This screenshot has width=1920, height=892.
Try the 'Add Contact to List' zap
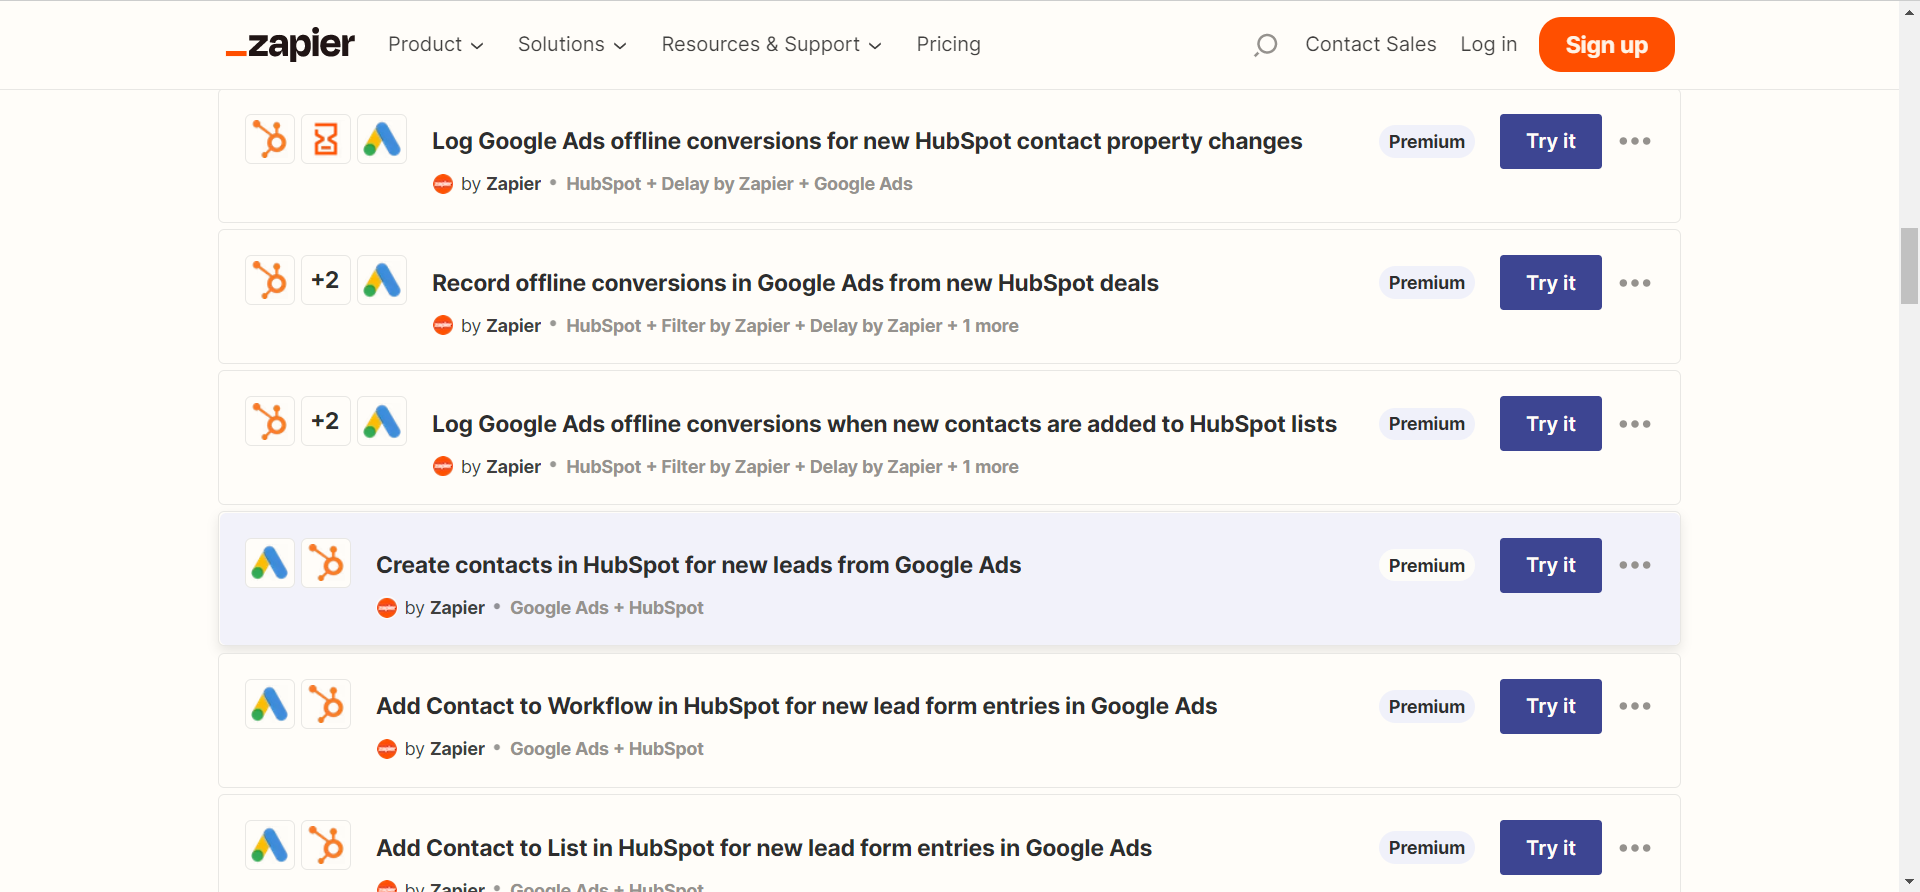[x=1551, y=847]
